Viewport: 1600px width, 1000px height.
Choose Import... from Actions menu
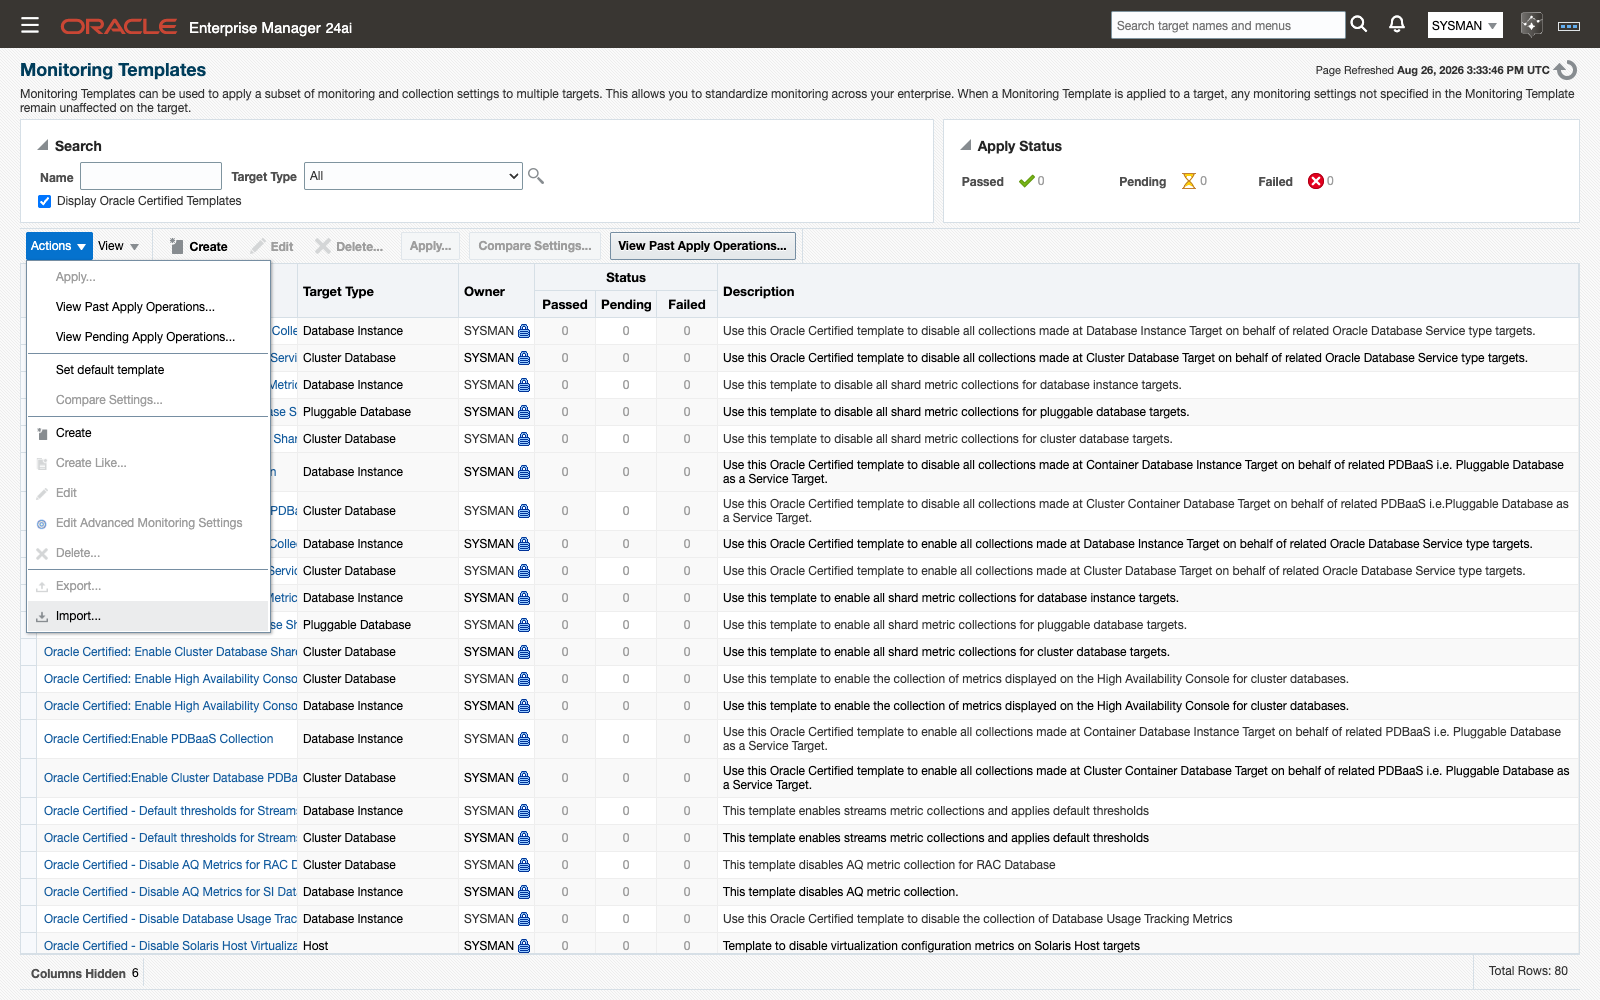pos(148,616)
